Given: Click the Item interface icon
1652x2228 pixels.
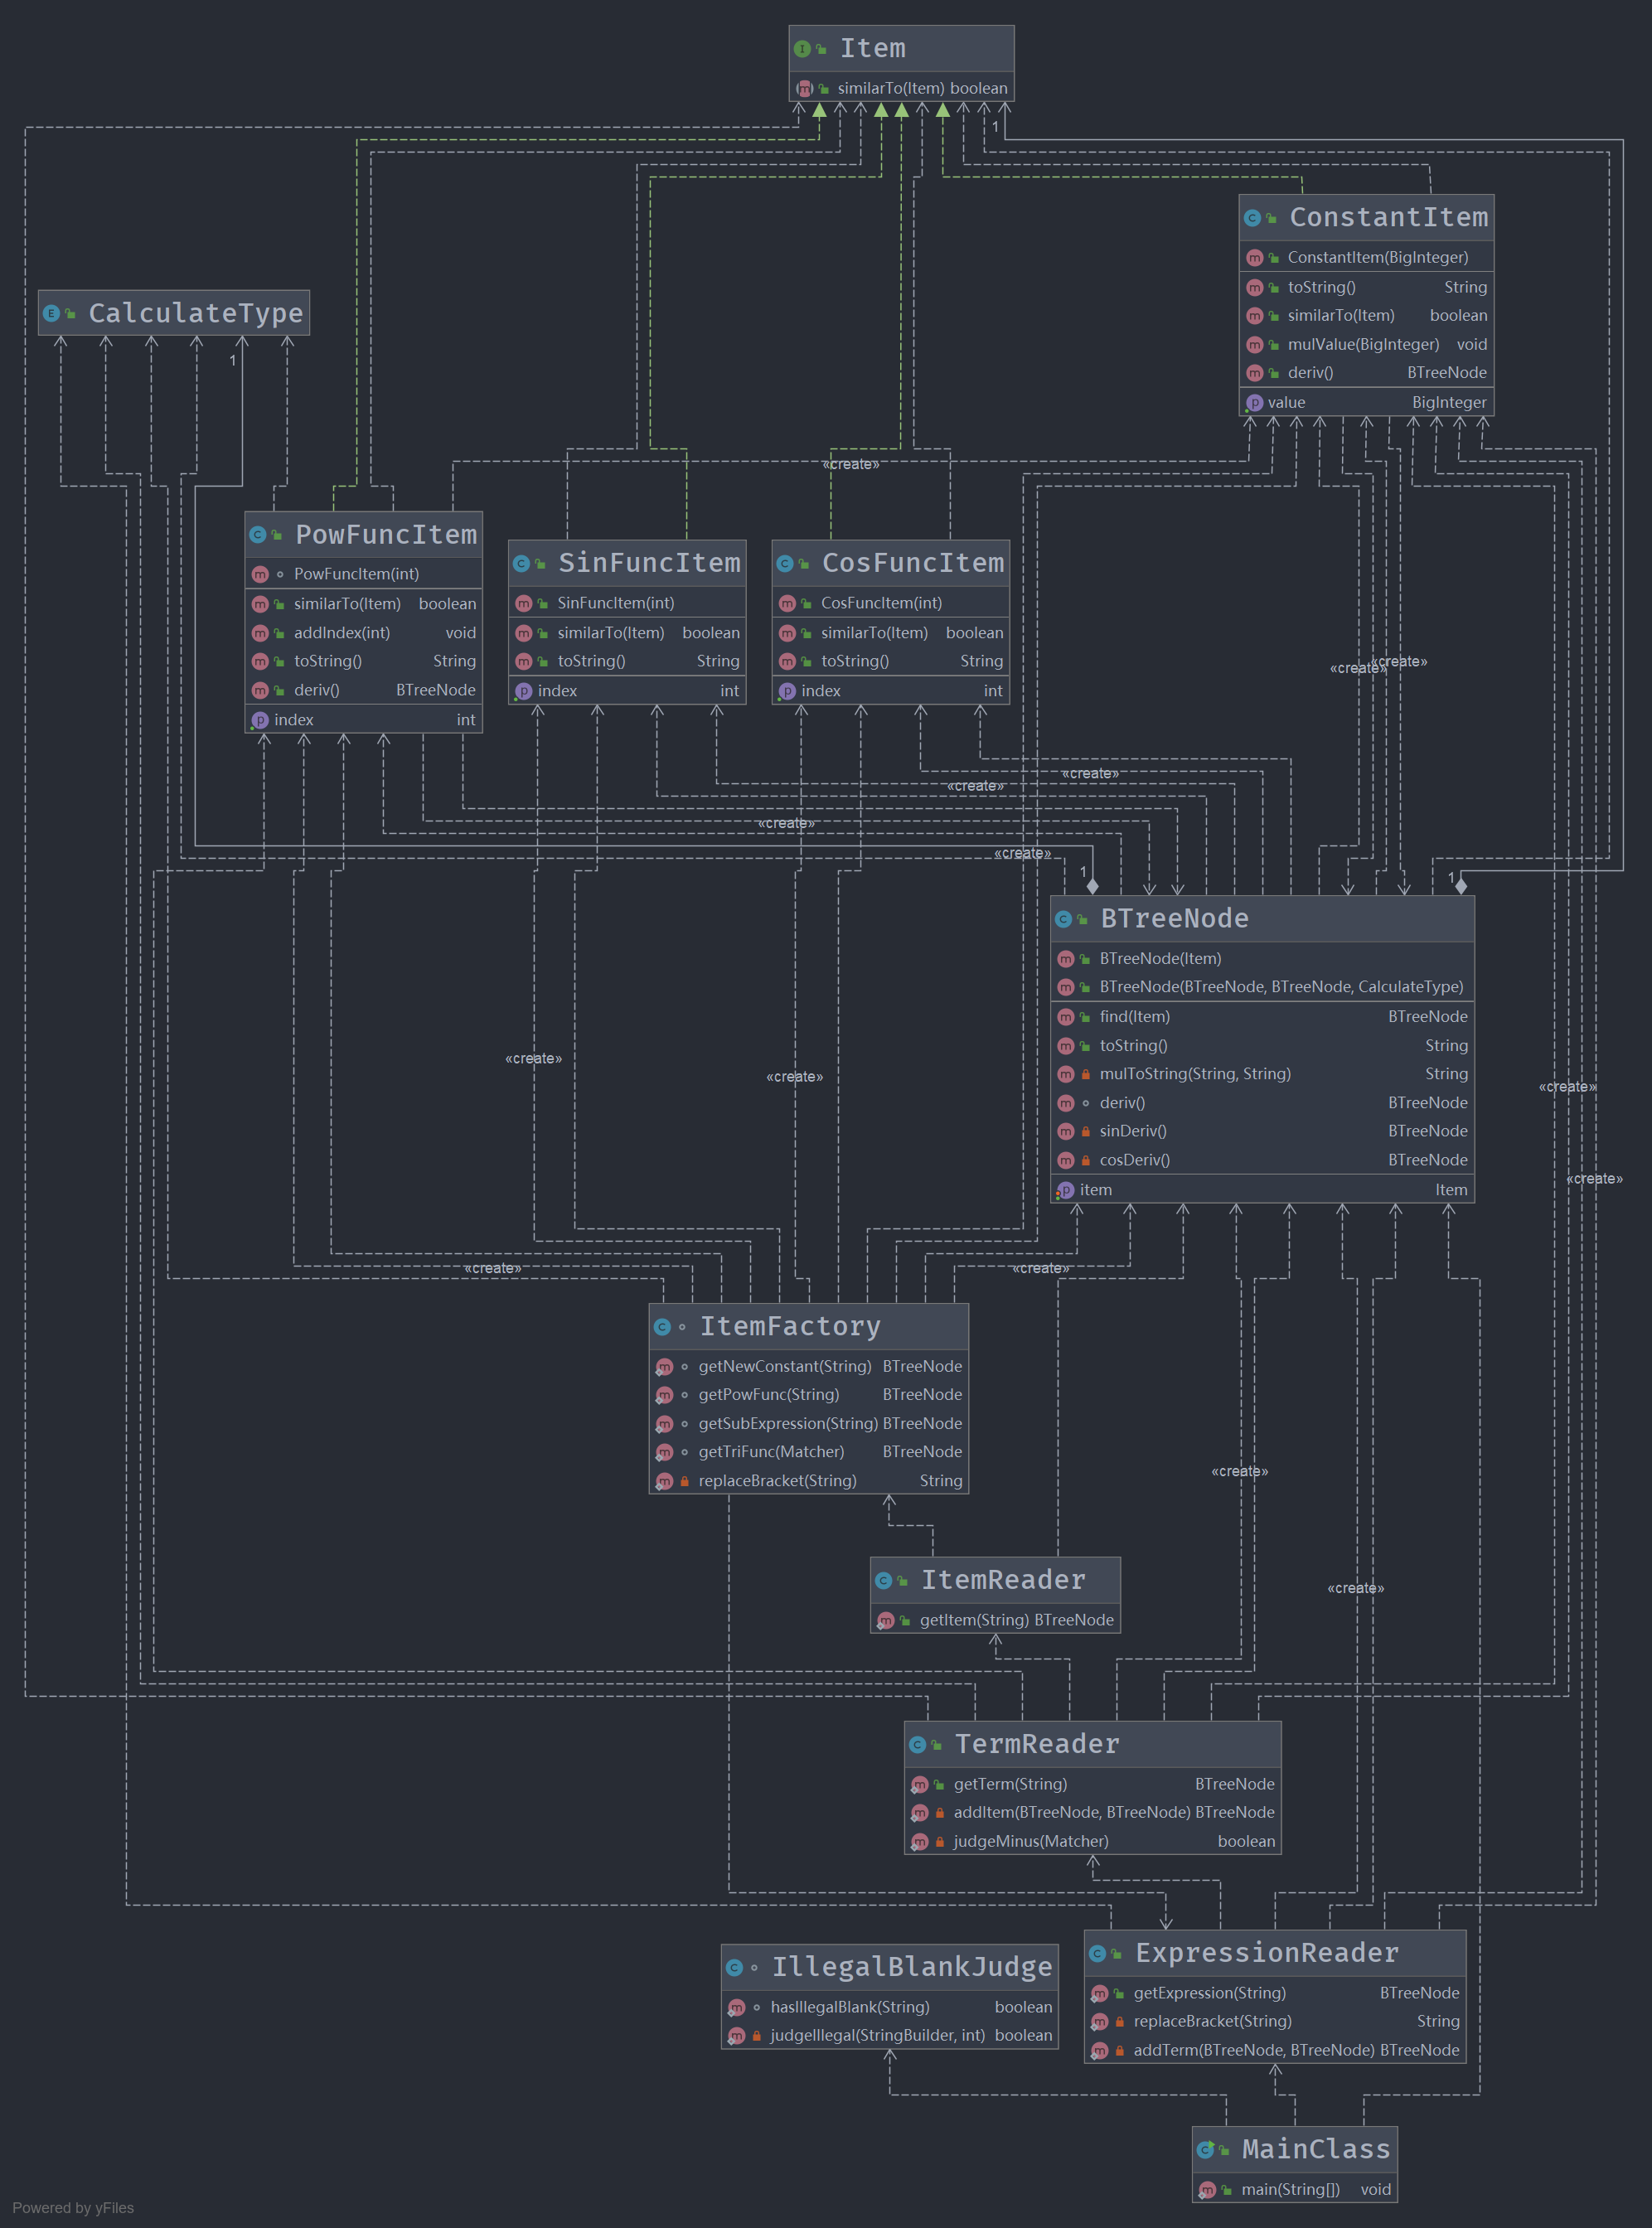Looking at the screenshot, I should [802, 49].
